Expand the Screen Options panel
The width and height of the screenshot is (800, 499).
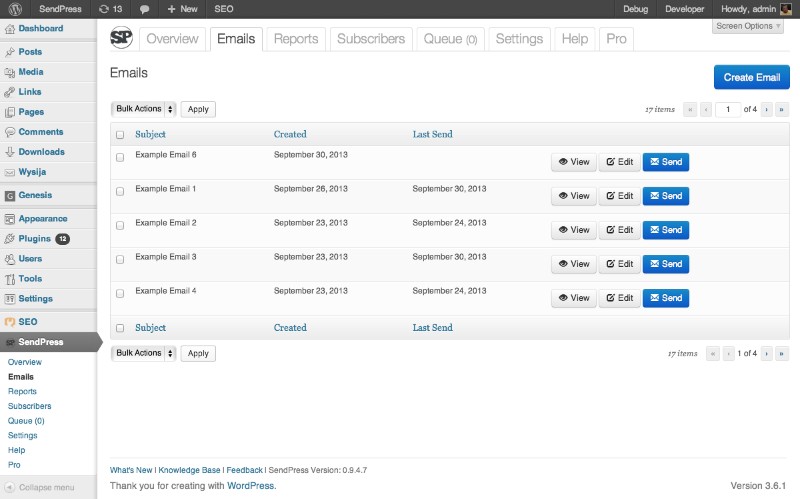click(x=748, y=26)
